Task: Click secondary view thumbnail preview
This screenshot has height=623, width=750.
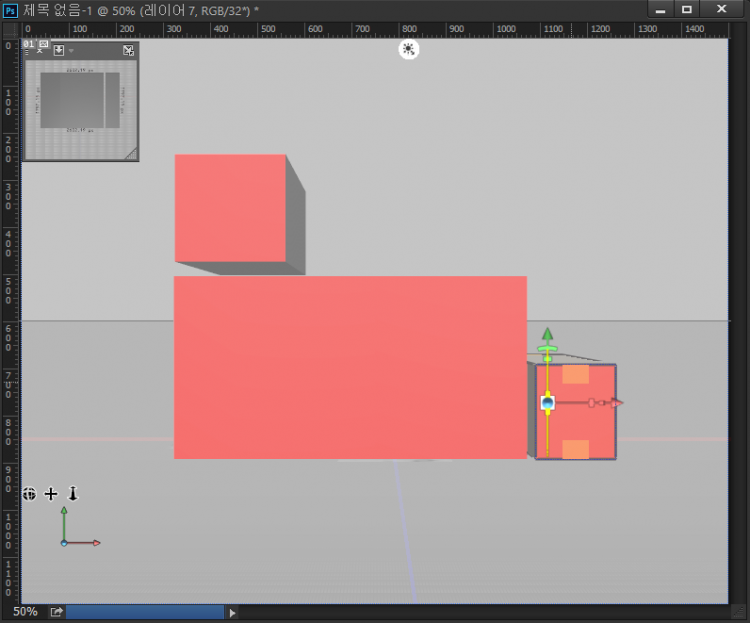Action: point(80,106)
